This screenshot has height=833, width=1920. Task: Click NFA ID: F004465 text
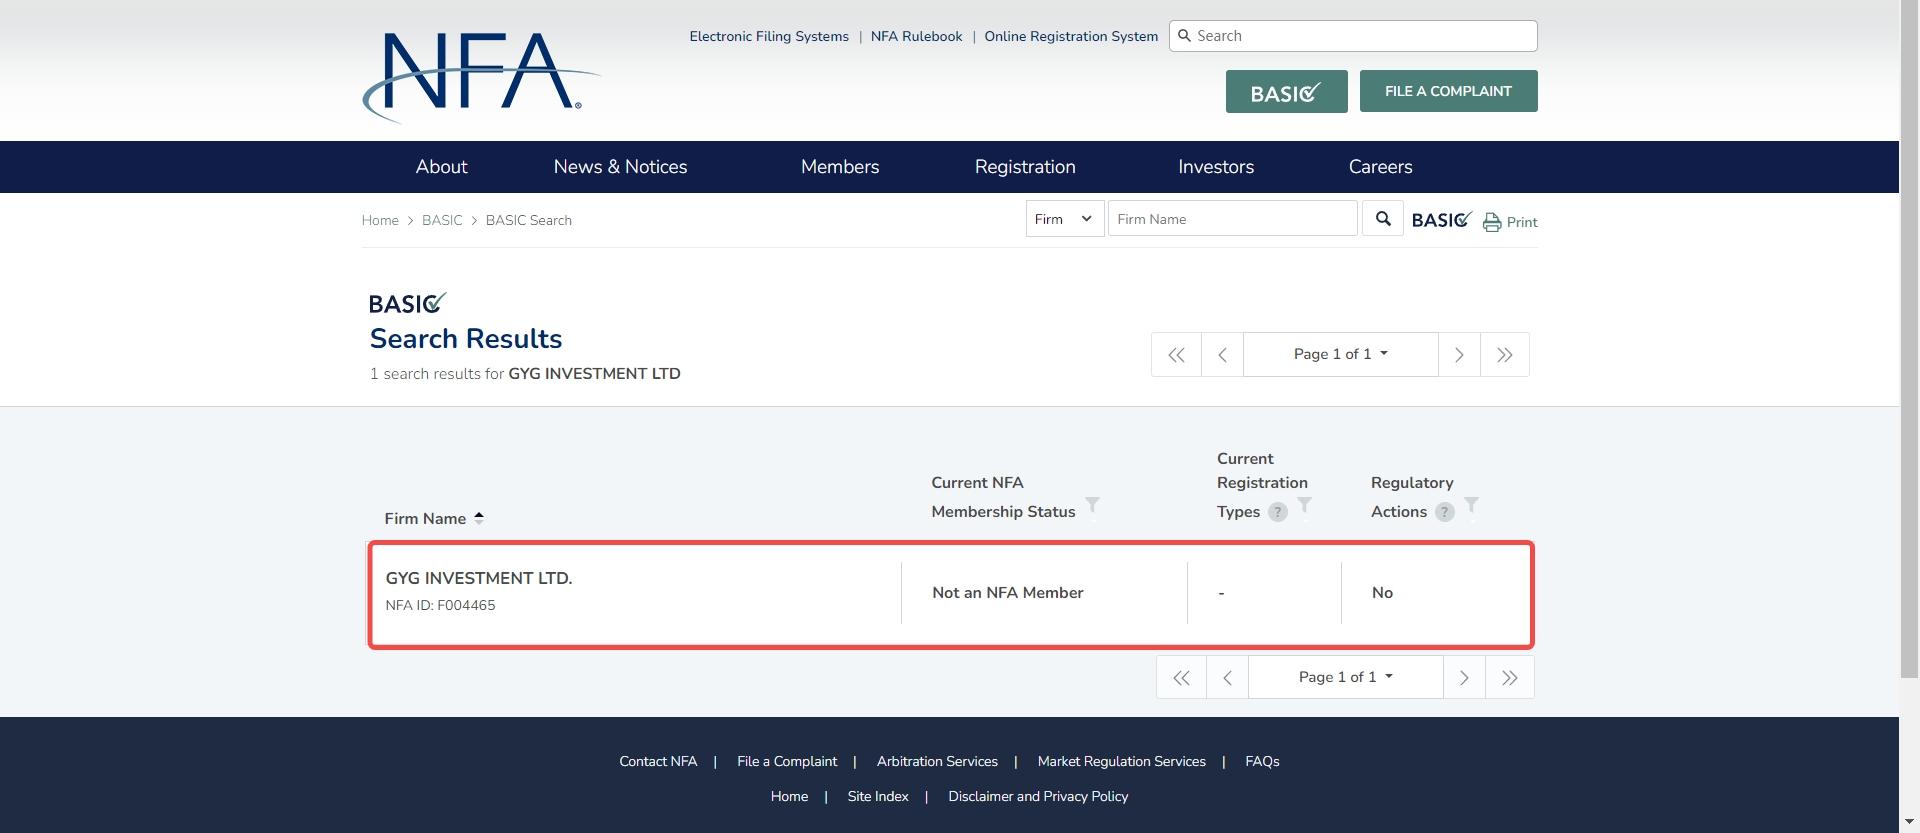coord(440,605)
